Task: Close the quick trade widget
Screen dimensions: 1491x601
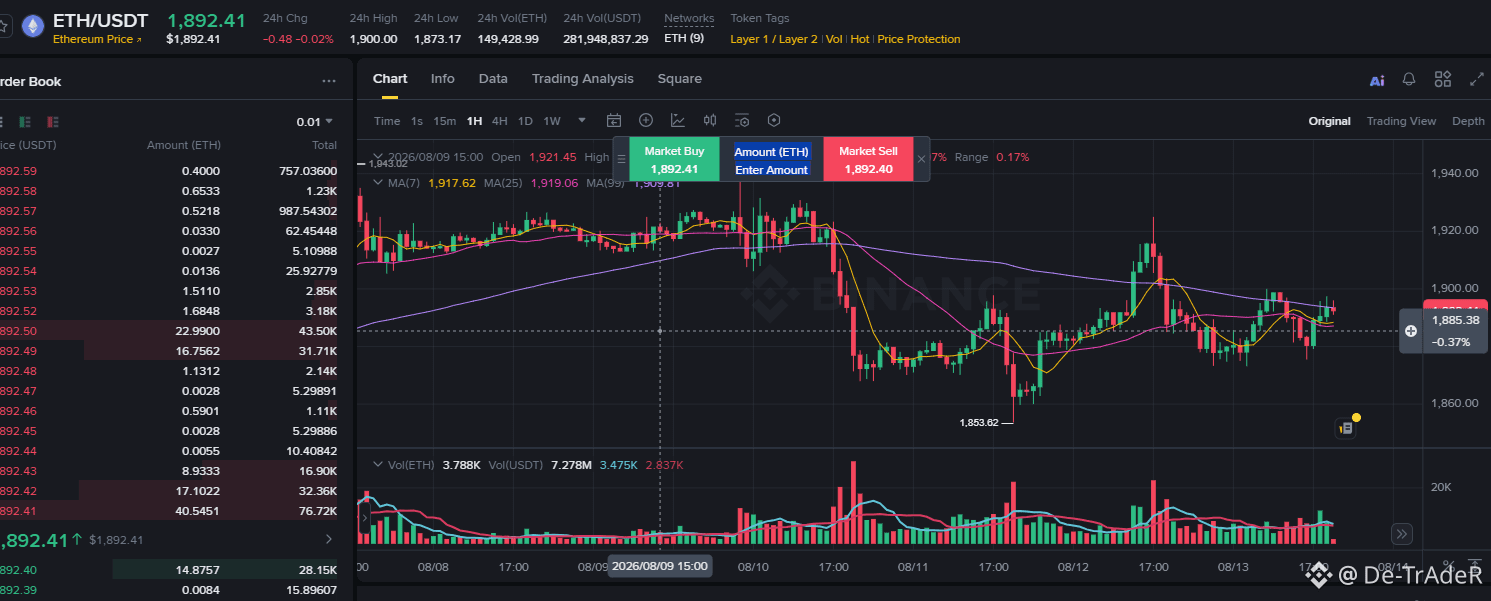Action: click(x=921, y=160)
